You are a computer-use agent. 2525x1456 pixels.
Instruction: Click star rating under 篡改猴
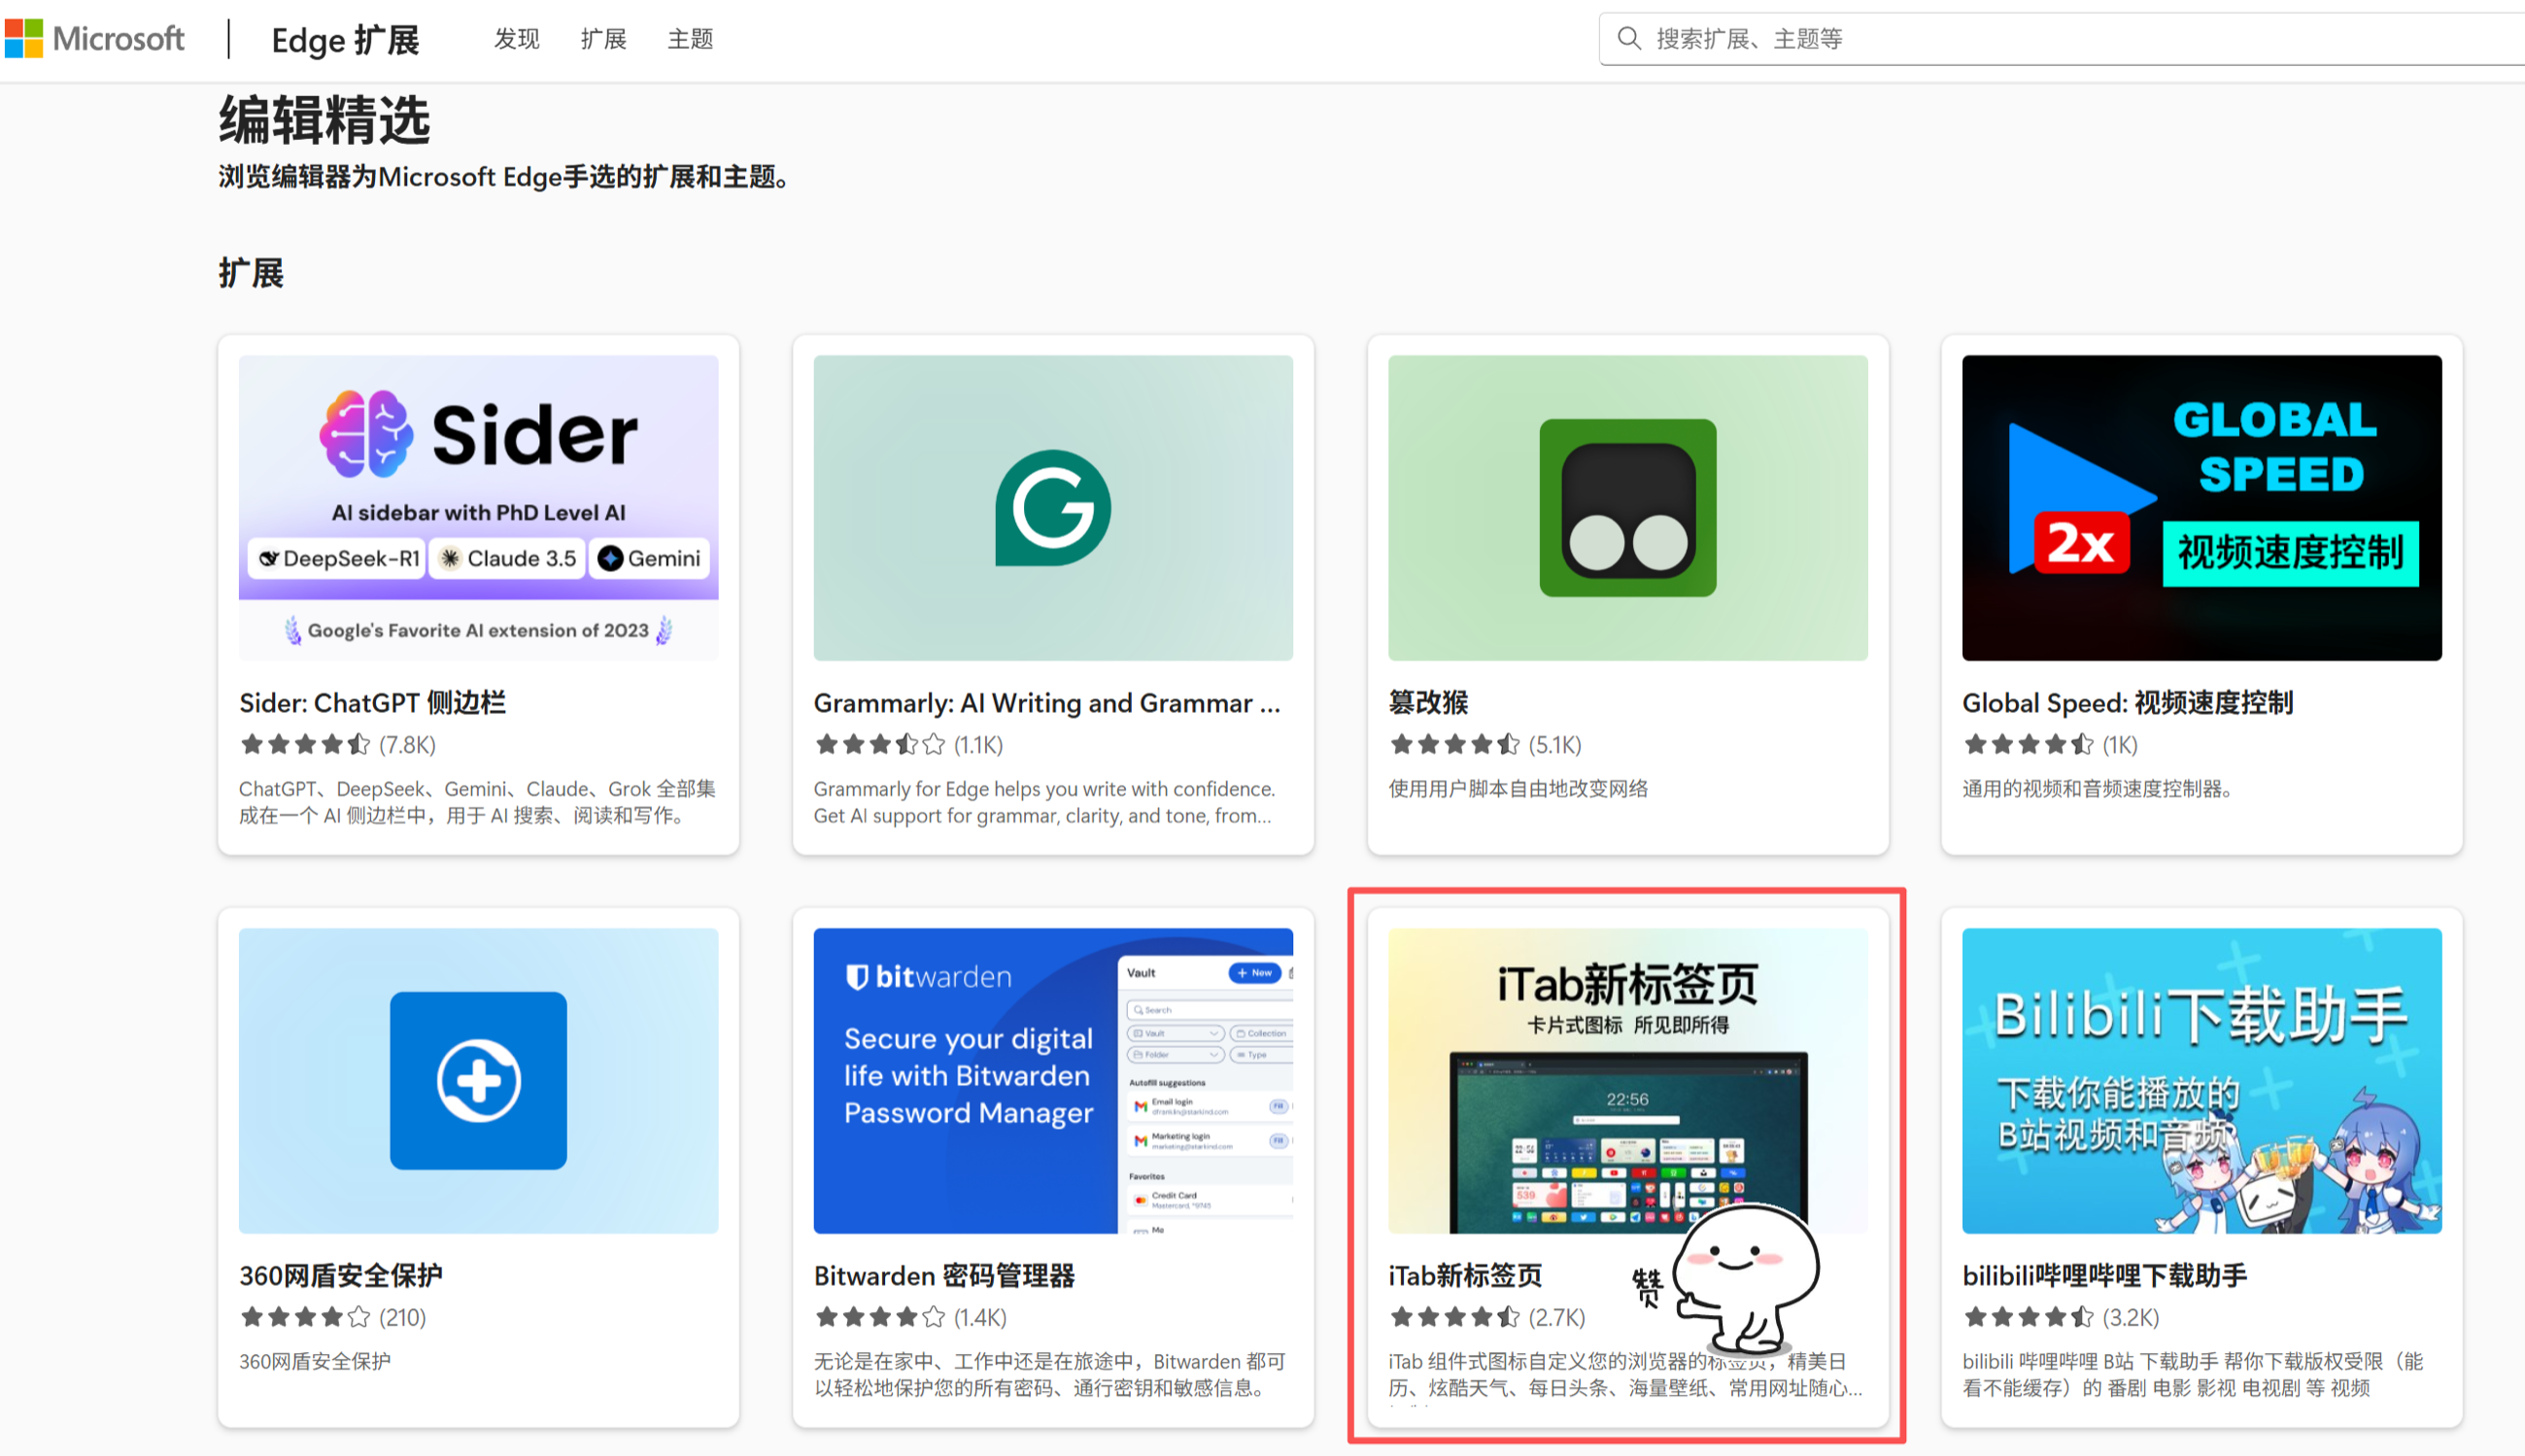(x=1454, y=745)
